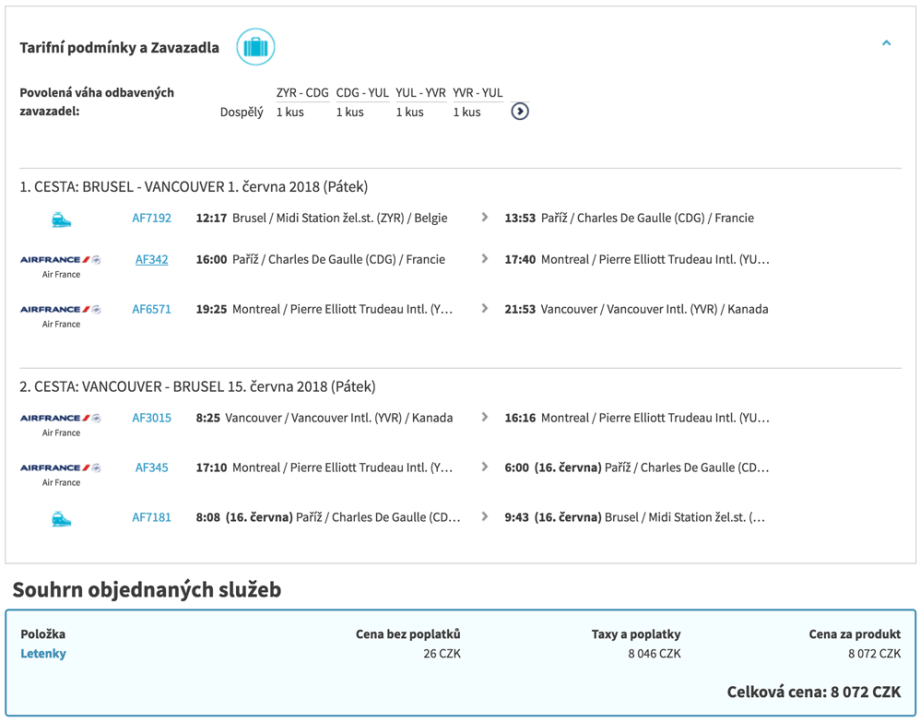This screenshot has height=722, width=920.
Task: Select the ZYR - CDG baggage column header
Action: (302, 93)
